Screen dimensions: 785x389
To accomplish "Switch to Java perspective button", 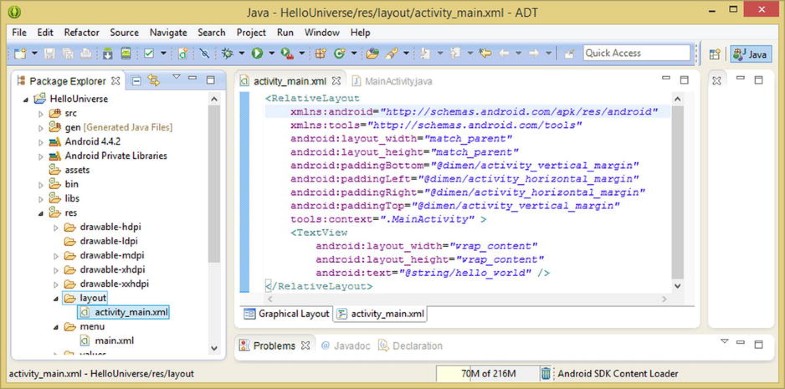I will (x=750, y=54).
